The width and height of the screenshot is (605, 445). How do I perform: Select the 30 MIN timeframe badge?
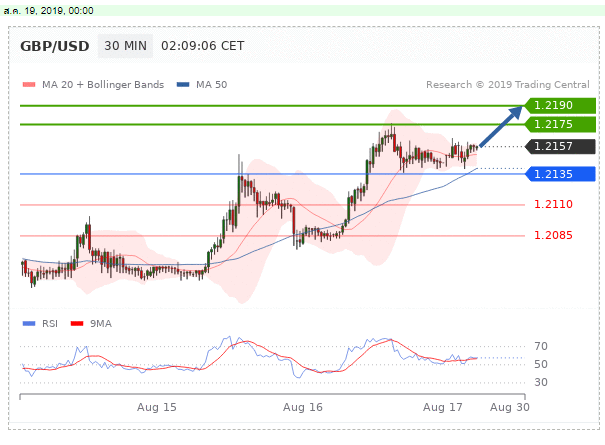coord(125,46)
